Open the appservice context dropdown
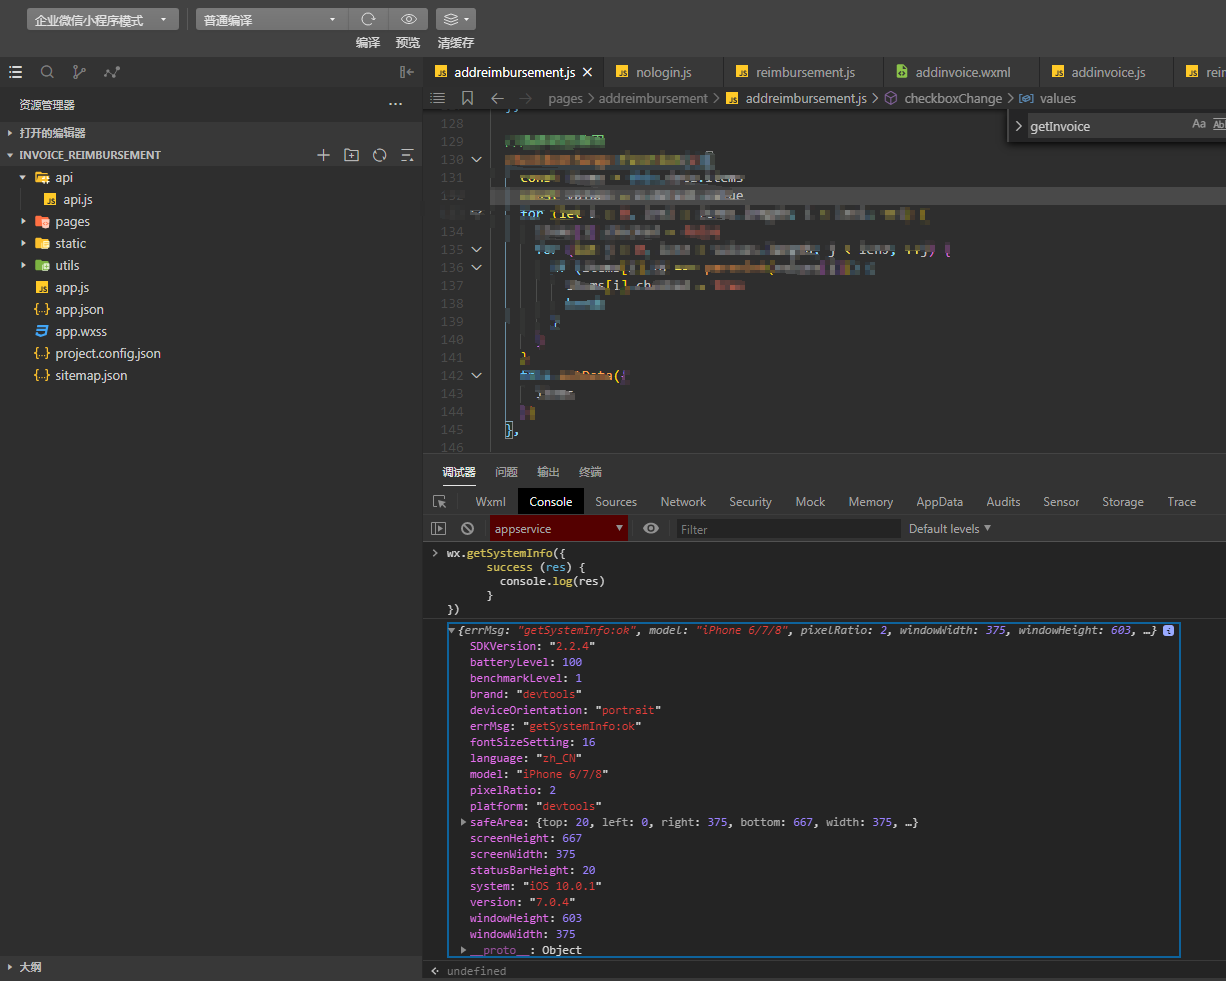This screenshot has width=1226, height=981. coord(558,529)
